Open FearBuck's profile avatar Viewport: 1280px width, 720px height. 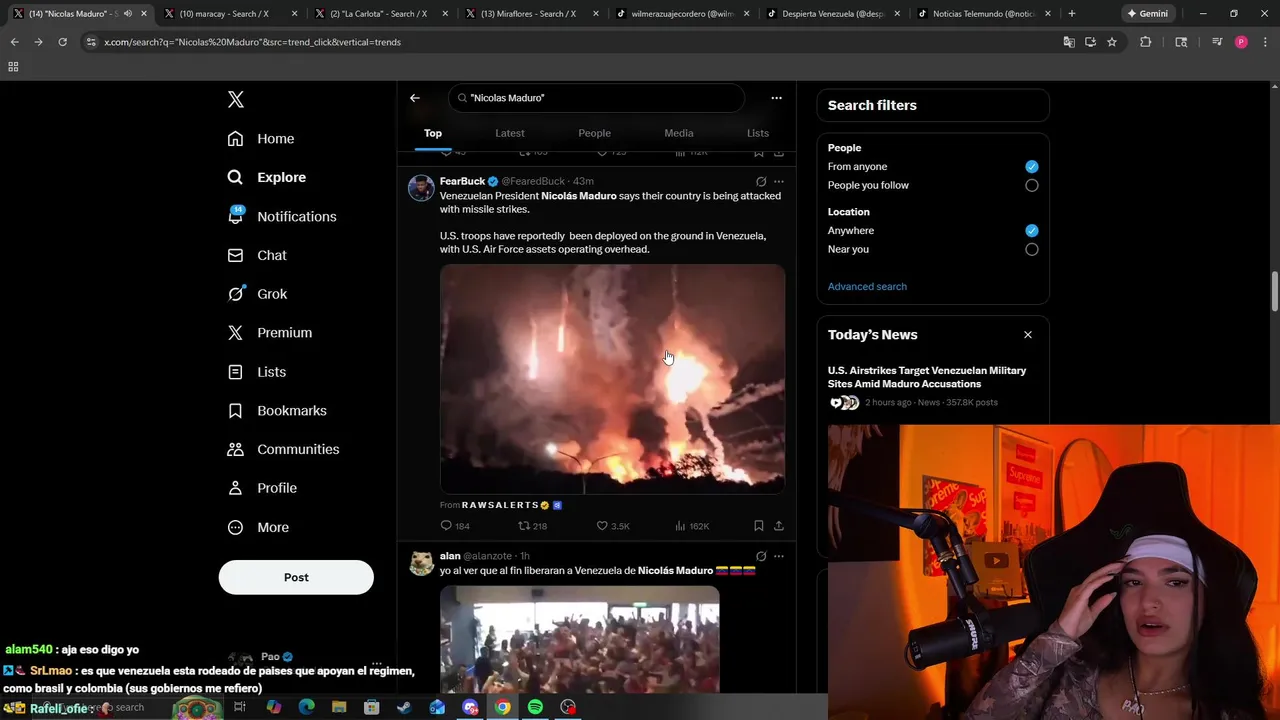coord(421,188)
